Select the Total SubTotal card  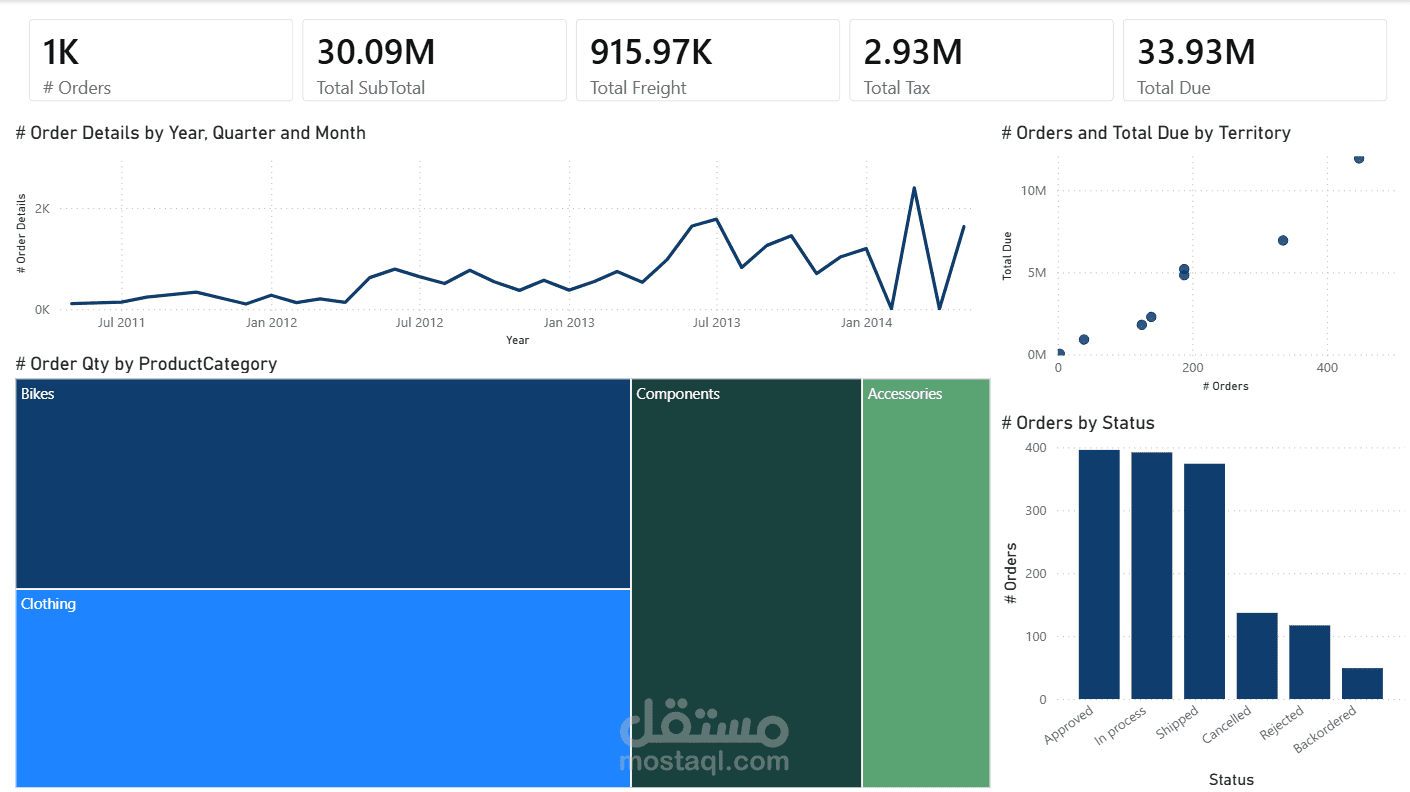434,61
